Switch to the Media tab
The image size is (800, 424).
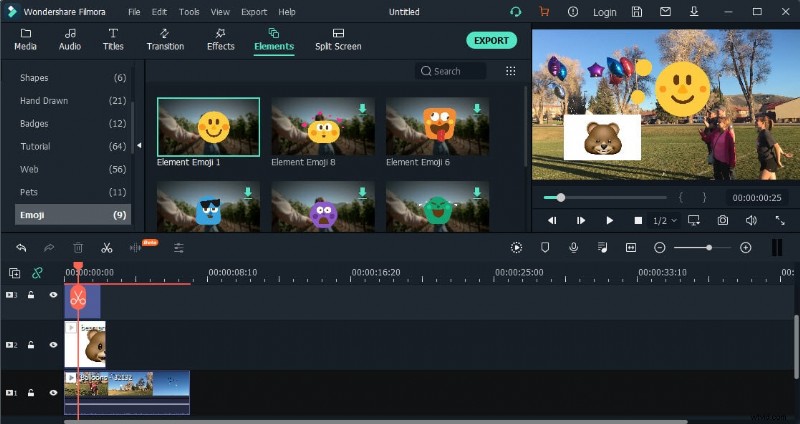pyautogui.click(x=25, y=40)
